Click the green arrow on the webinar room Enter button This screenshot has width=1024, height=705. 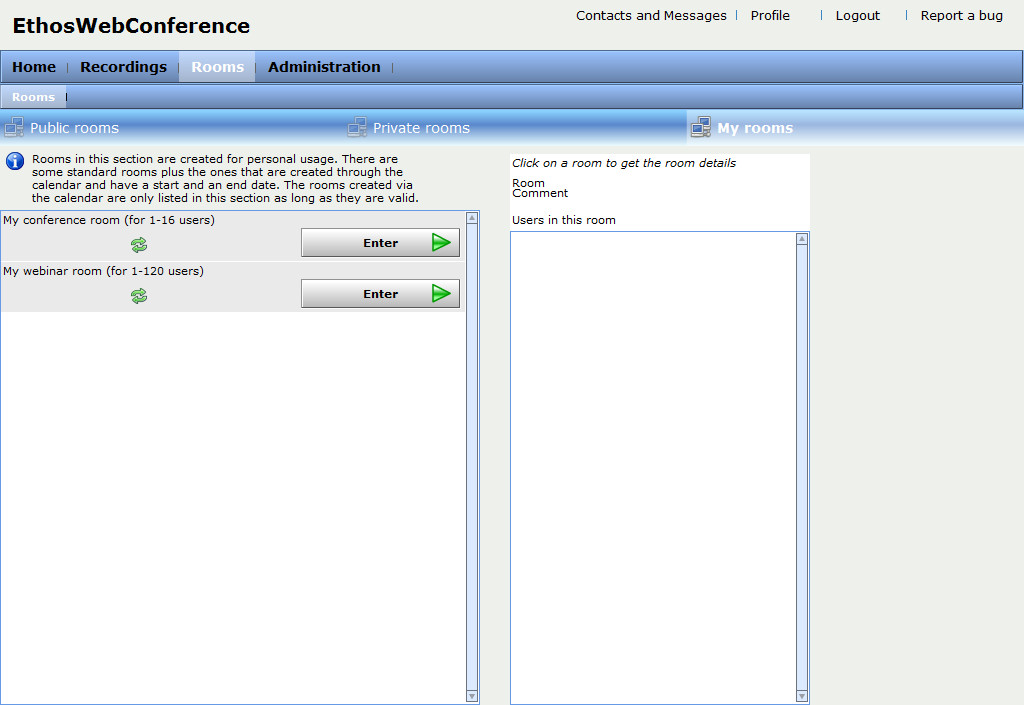click(x=440, y=293)
